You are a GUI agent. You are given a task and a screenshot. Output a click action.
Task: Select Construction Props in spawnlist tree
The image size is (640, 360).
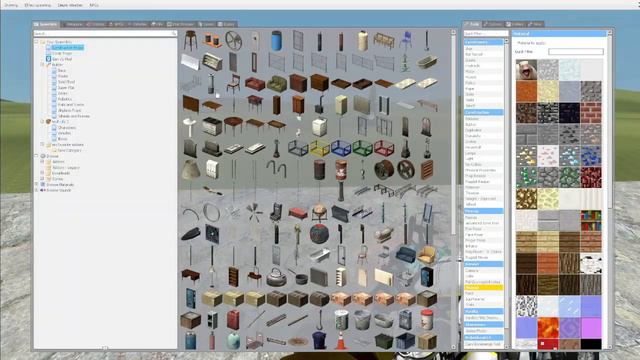(68, 48)
